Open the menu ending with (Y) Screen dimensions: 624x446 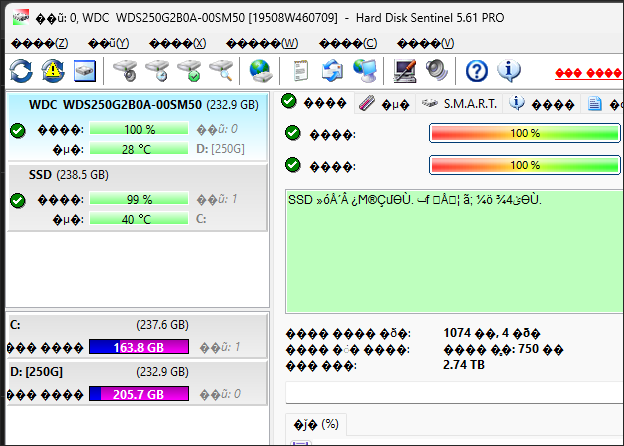[109, 43]
